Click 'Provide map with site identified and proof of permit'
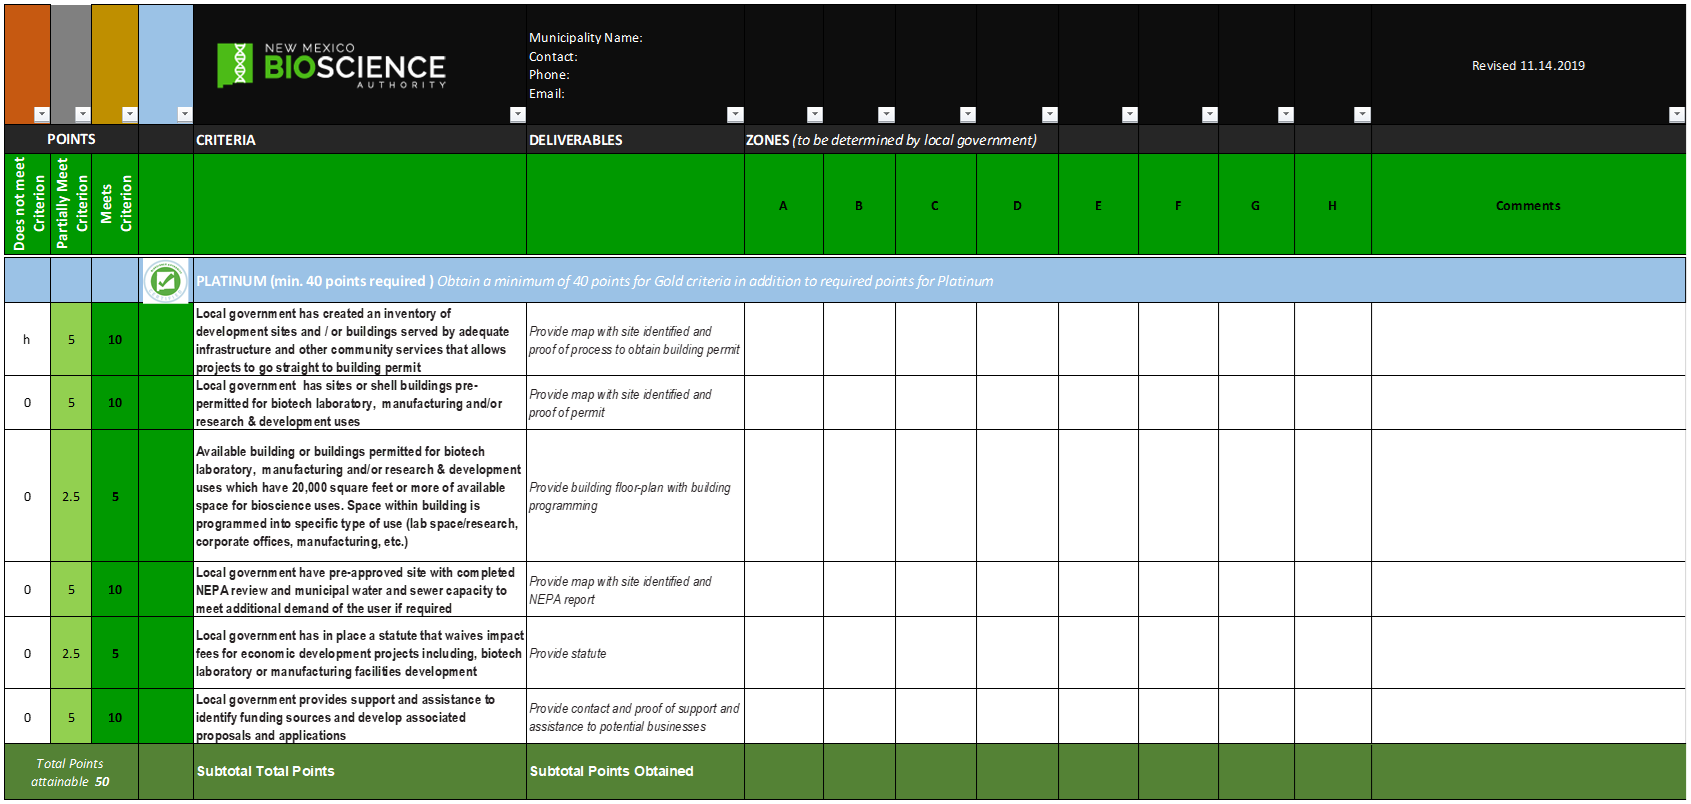 pos(635,403)
